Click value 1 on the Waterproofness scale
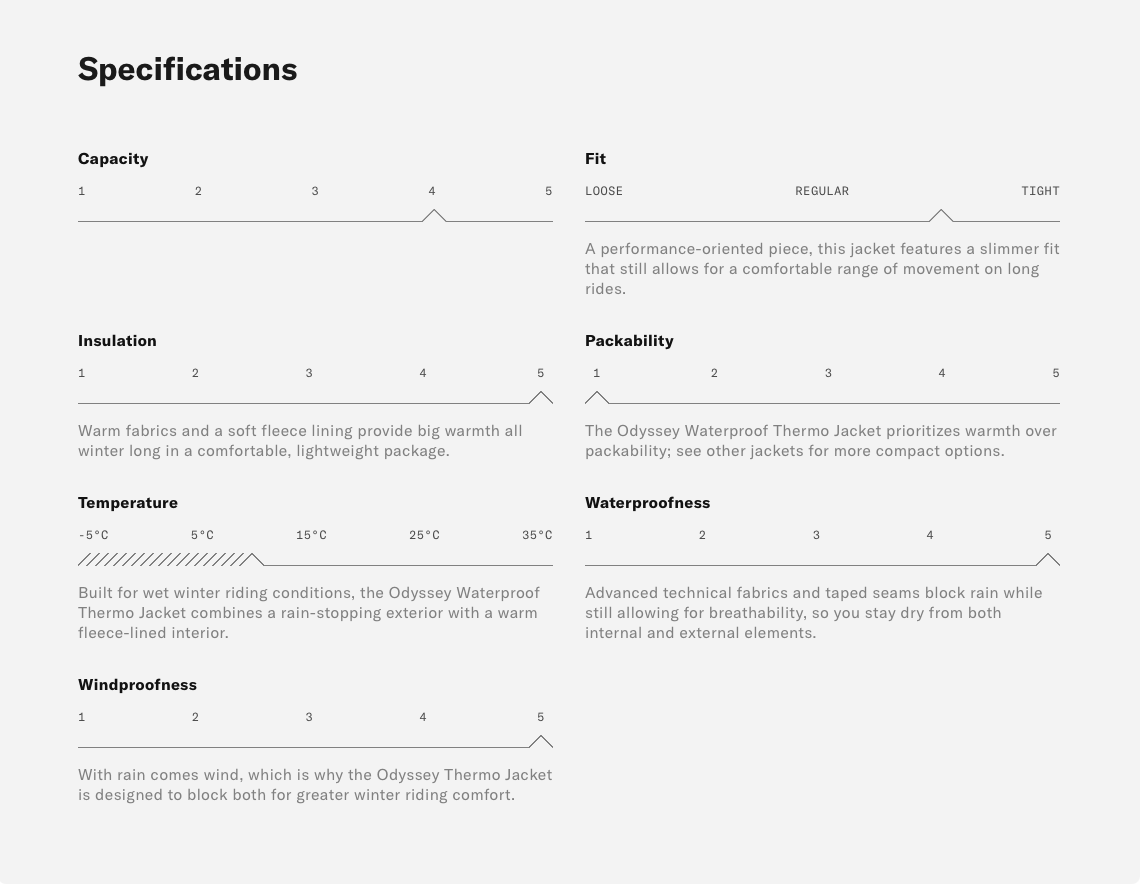 (x=589, y=535)
